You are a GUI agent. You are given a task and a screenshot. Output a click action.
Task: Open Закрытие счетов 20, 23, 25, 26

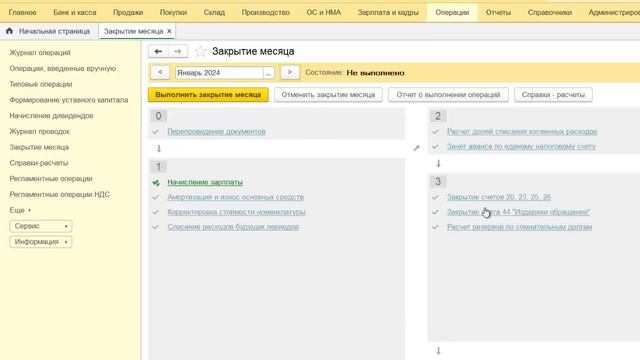tap(499, 197)
